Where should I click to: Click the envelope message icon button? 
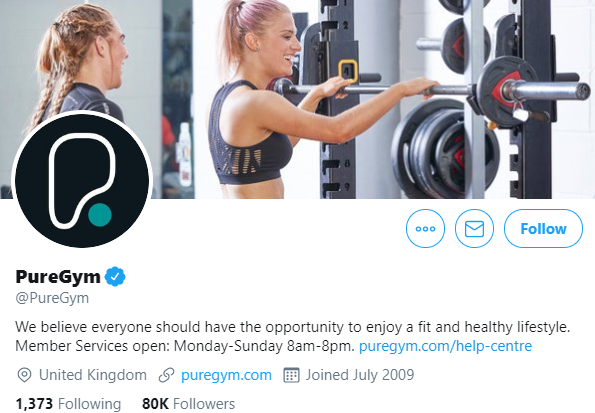474,229
